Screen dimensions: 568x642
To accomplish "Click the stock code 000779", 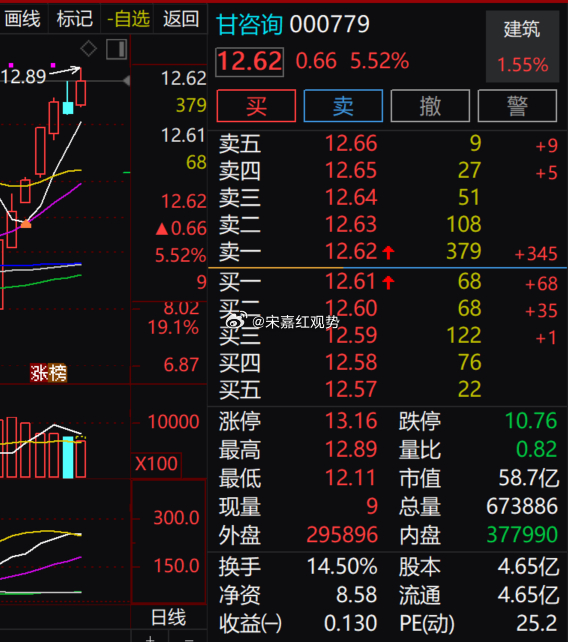I will 329,24.
